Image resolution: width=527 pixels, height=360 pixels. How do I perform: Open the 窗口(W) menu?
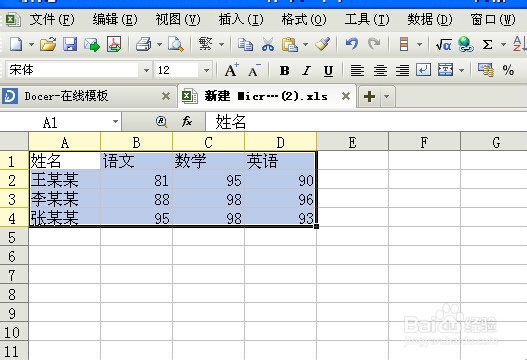pyautogui.click(x=493, y=19)
